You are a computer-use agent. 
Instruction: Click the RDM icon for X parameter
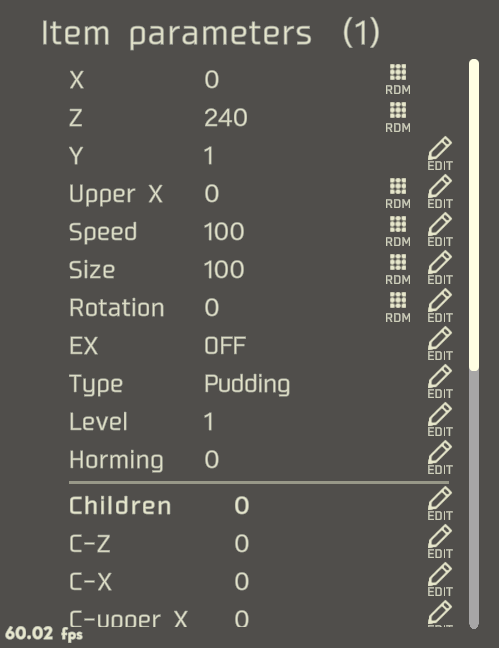[x=398, y=79]
